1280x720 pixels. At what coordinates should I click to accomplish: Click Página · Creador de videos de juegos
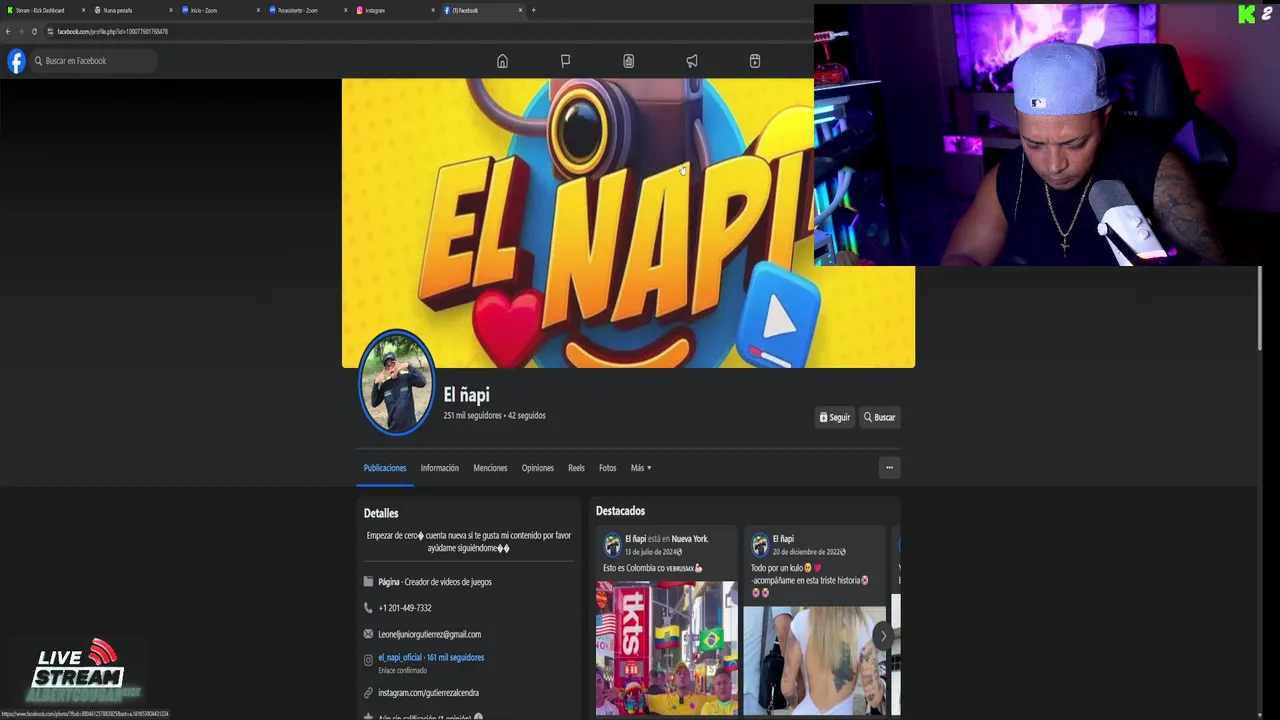click(x=435, y=582)
